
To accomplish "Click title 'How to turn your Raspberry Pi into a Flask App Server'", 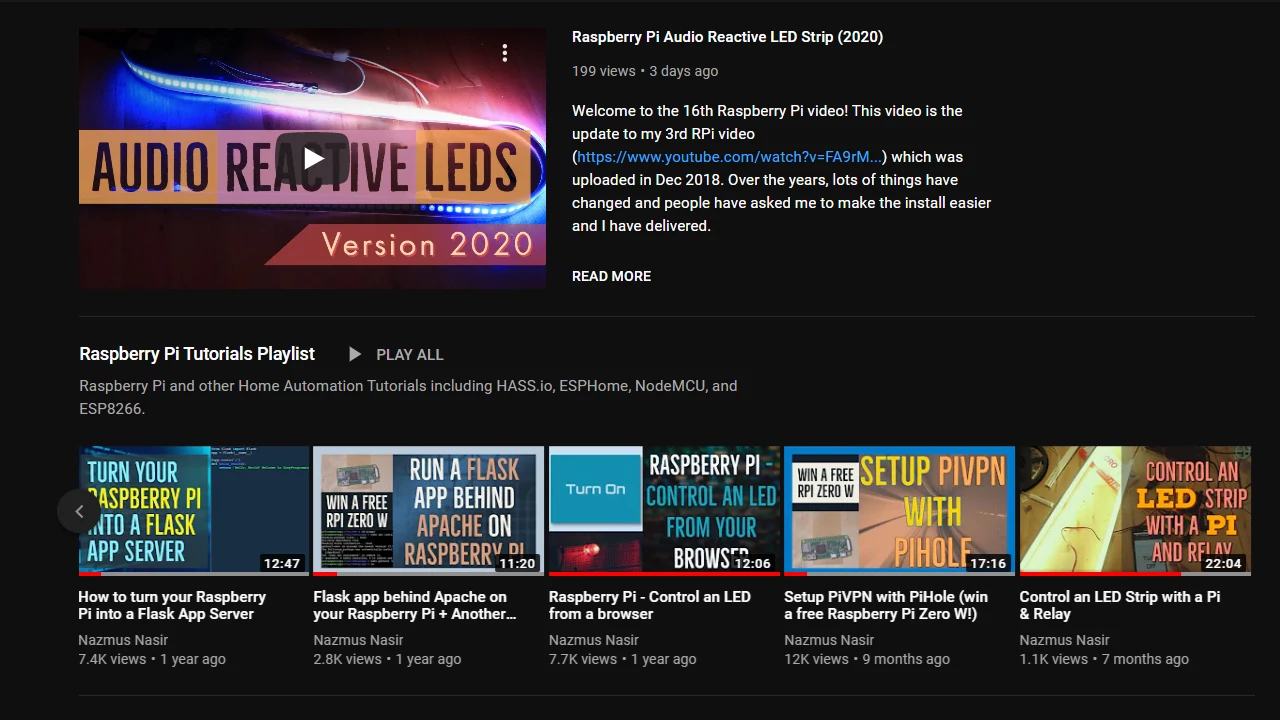I will click(172, 605).
